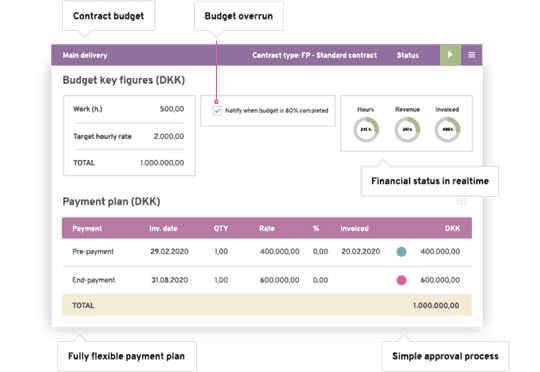The width and height of the screenshot is (540, 372).
Task: Toggle Notify when budget 80% completed checkbox
Action: click(217, 111)
